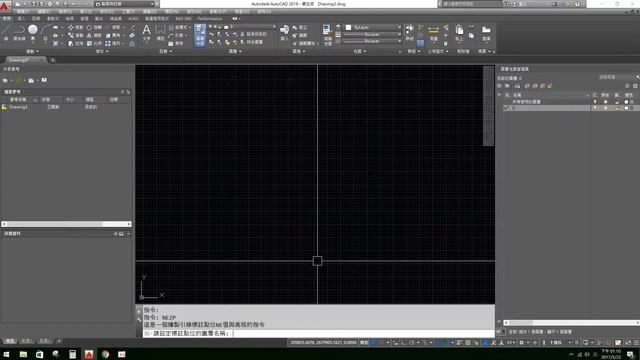Click the Insert block (插入) icon
This screenshot has width=640, height=360.
(x=284, y=33)
